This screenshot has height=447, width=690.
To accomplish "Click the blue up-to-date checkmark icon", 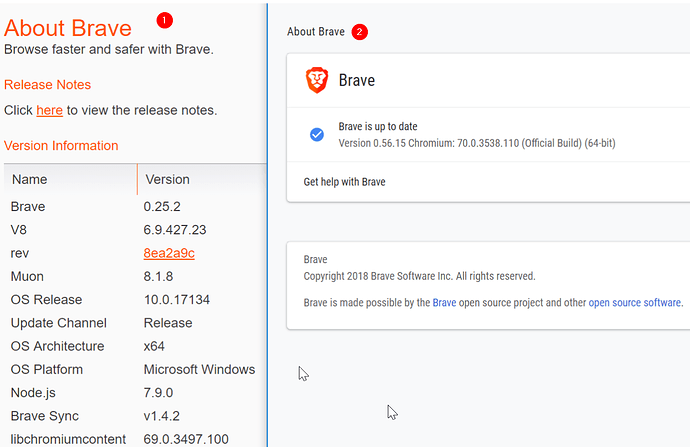I will 317,135.
